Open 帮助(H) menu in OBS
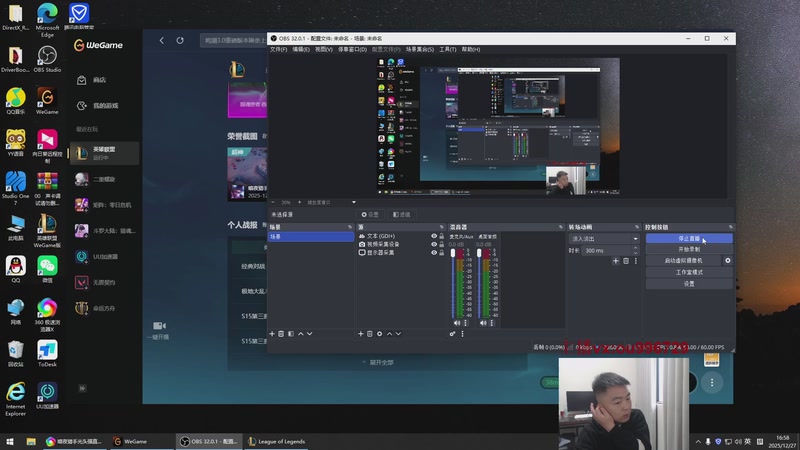The width and height of the screenshot is (800, 450). (x=470, y=49)
